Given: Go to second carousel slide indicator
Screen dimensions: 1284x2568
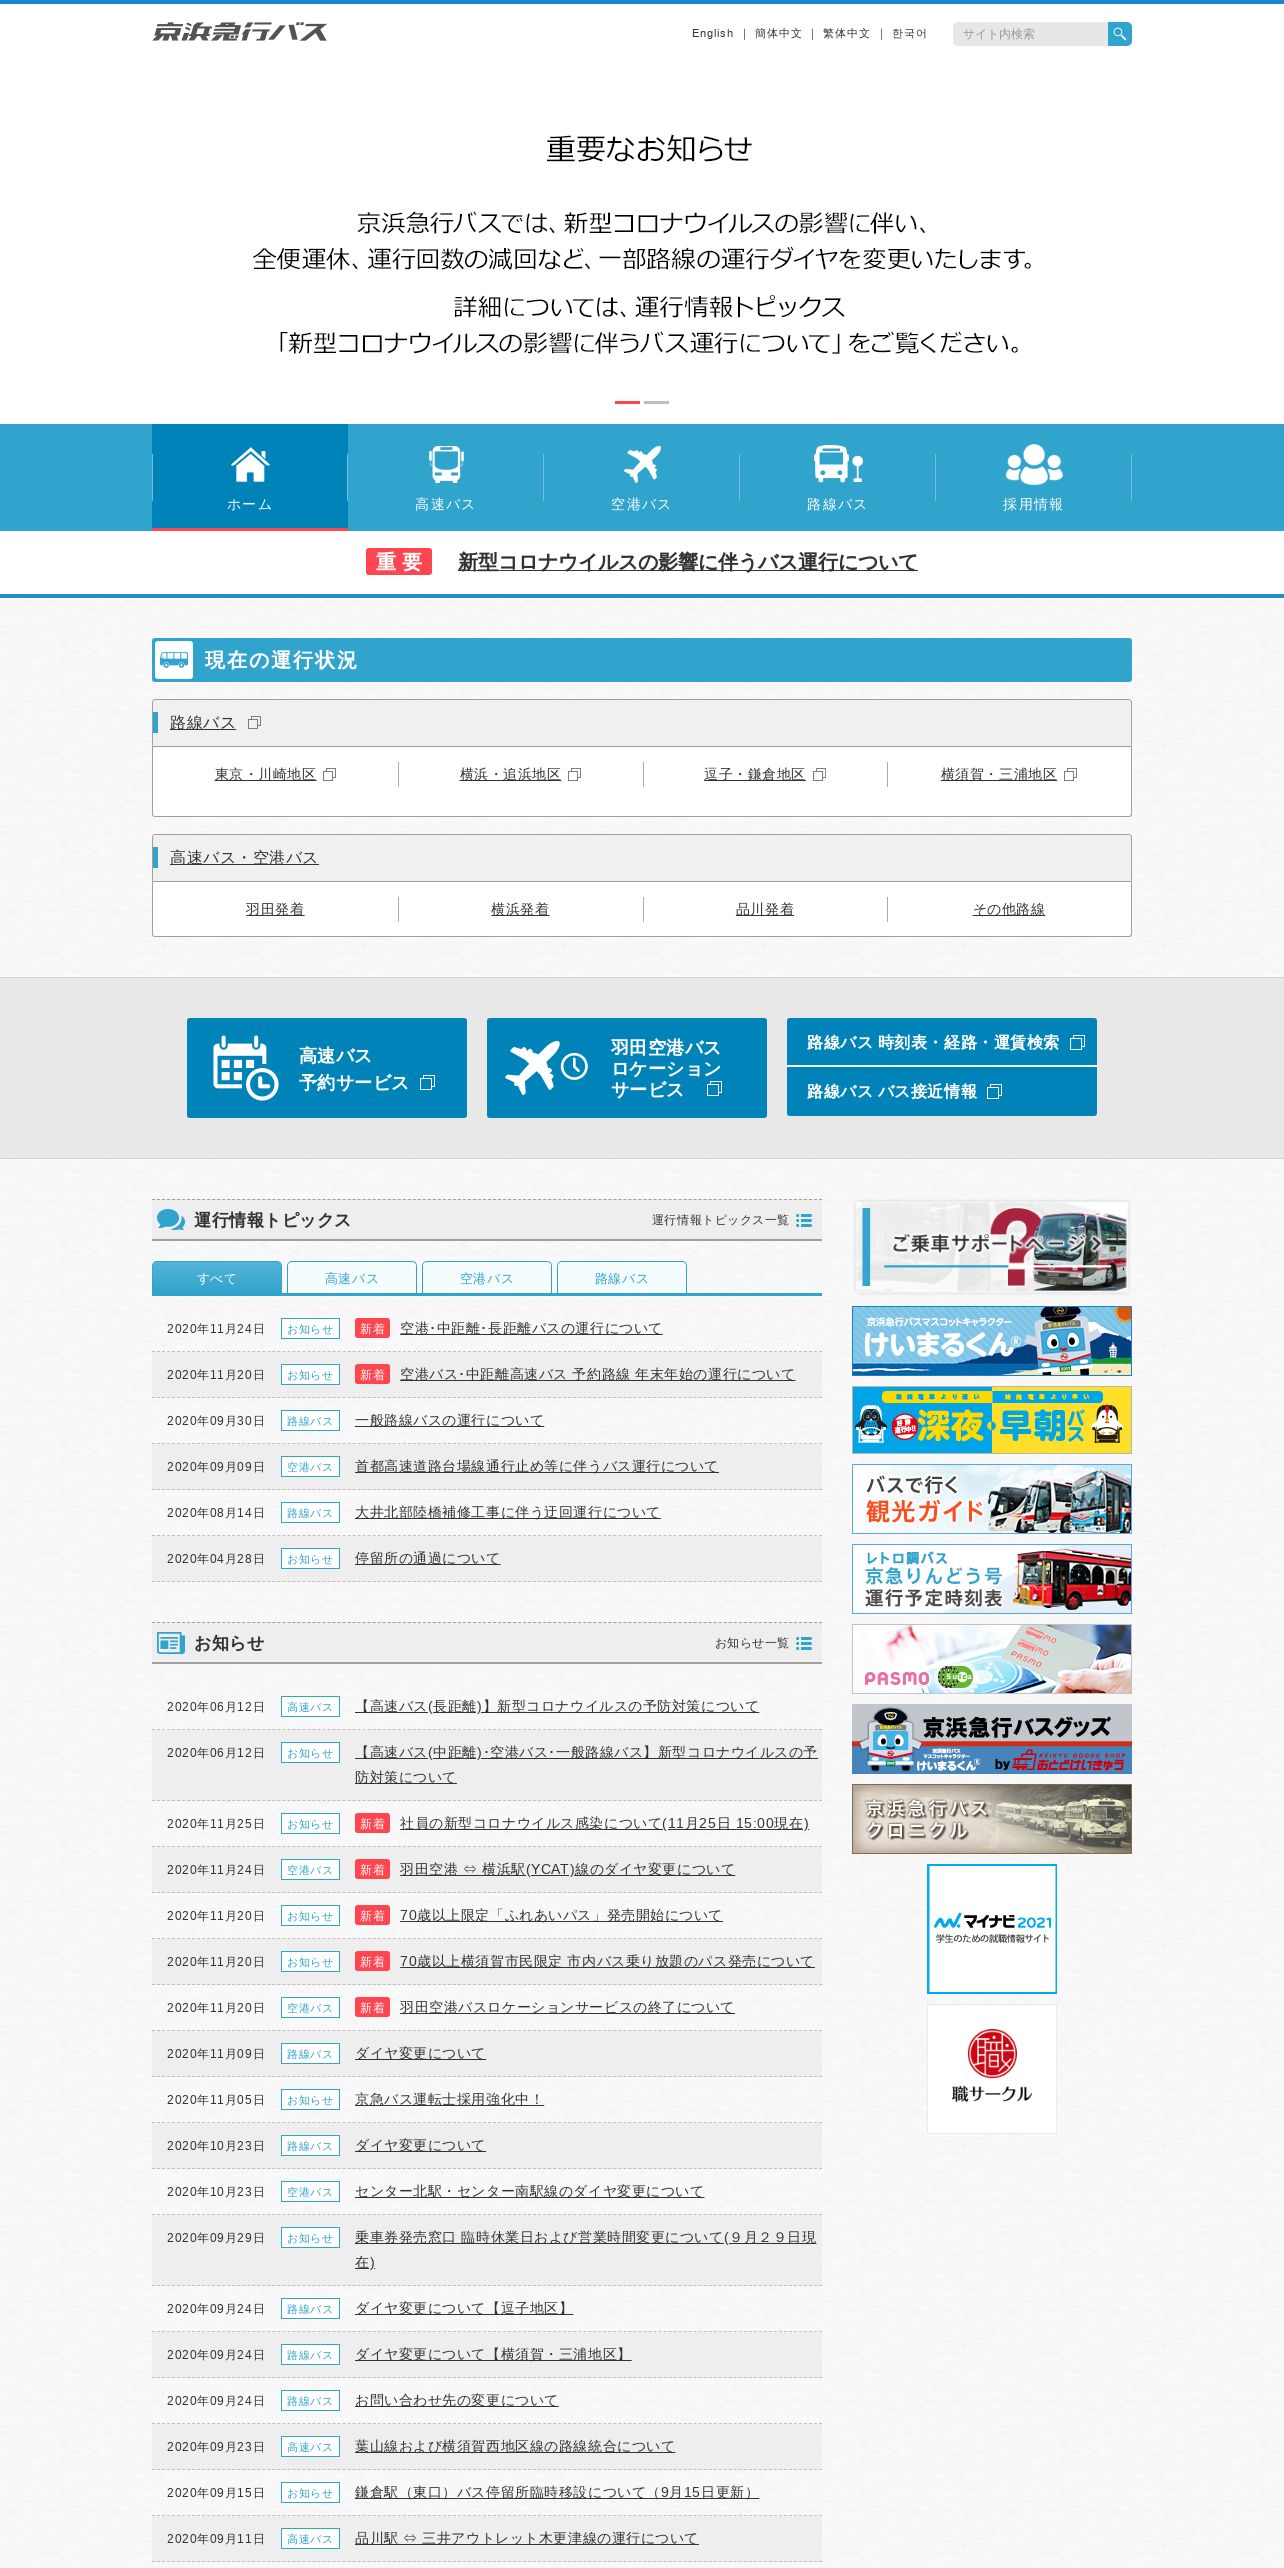Looking at the screenshot, I should tap(656, 402).
